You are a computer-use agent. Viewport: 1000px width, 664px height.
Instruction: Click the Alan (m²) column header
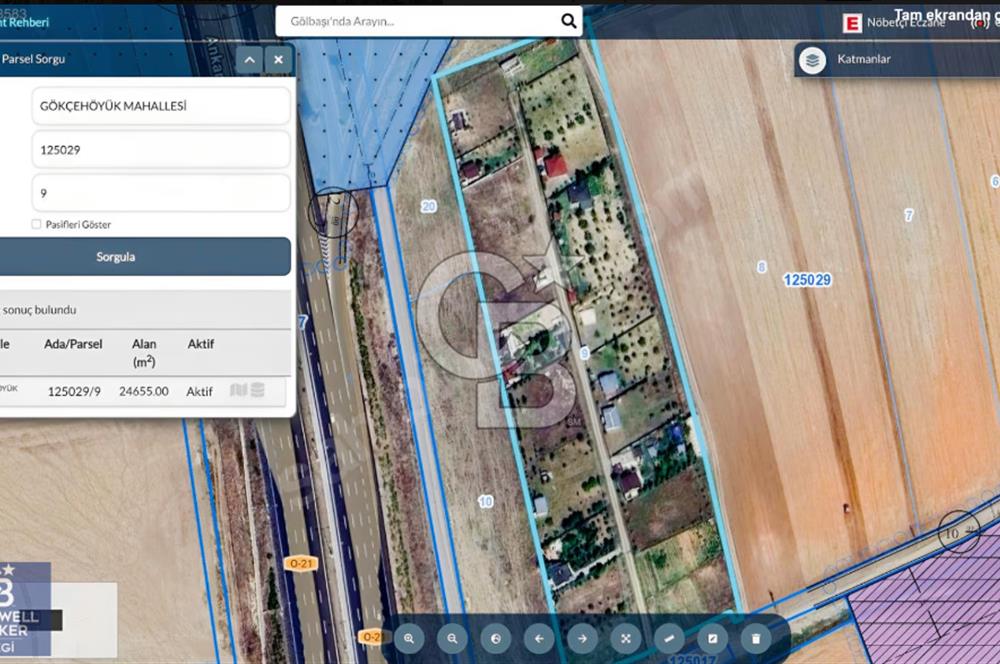click(x=144, y=353)
